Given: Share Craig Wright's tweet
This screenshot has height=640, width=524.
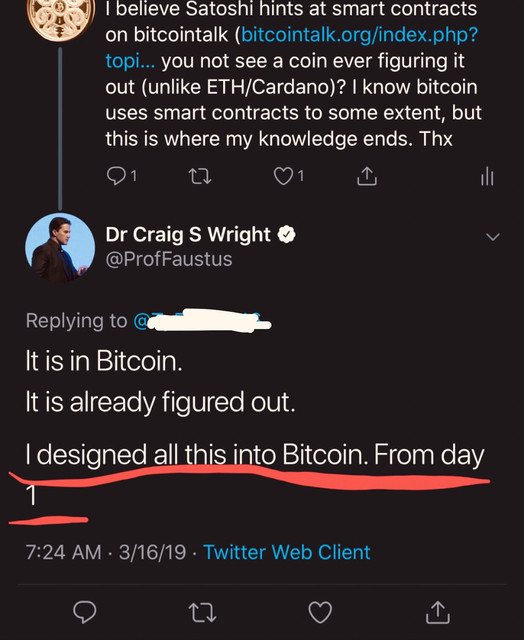Looking at the screenshot, I should (x=437, y=612).
